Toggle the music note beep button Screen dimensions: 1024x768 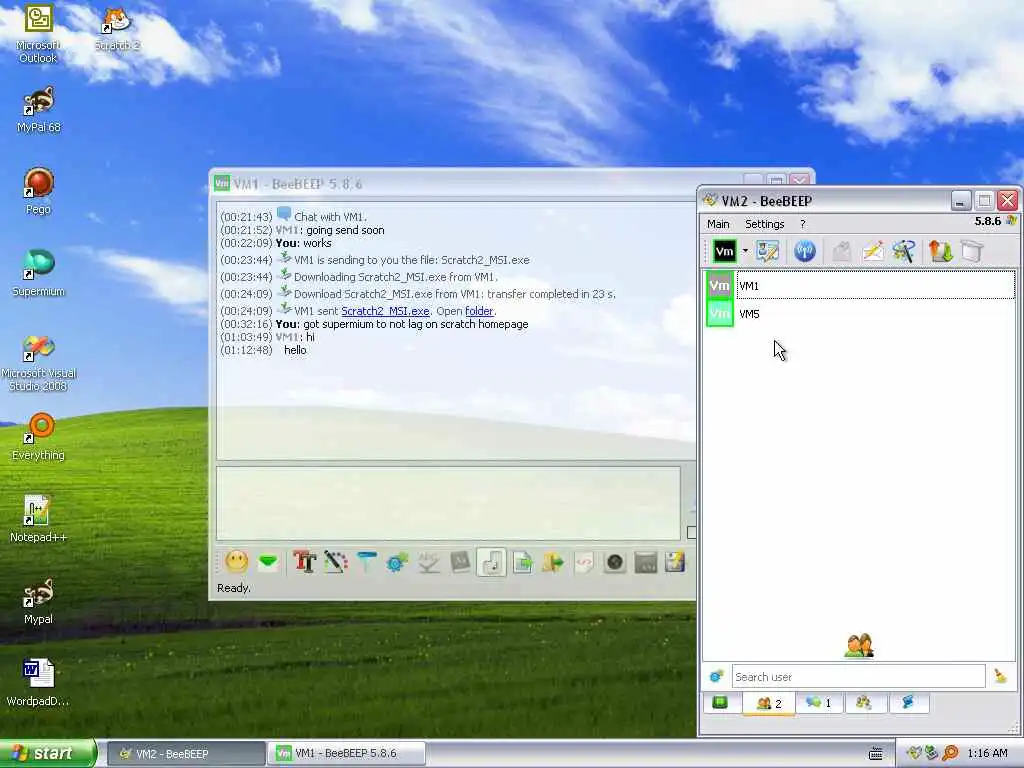pyautogui.click(x=491, y=562)
